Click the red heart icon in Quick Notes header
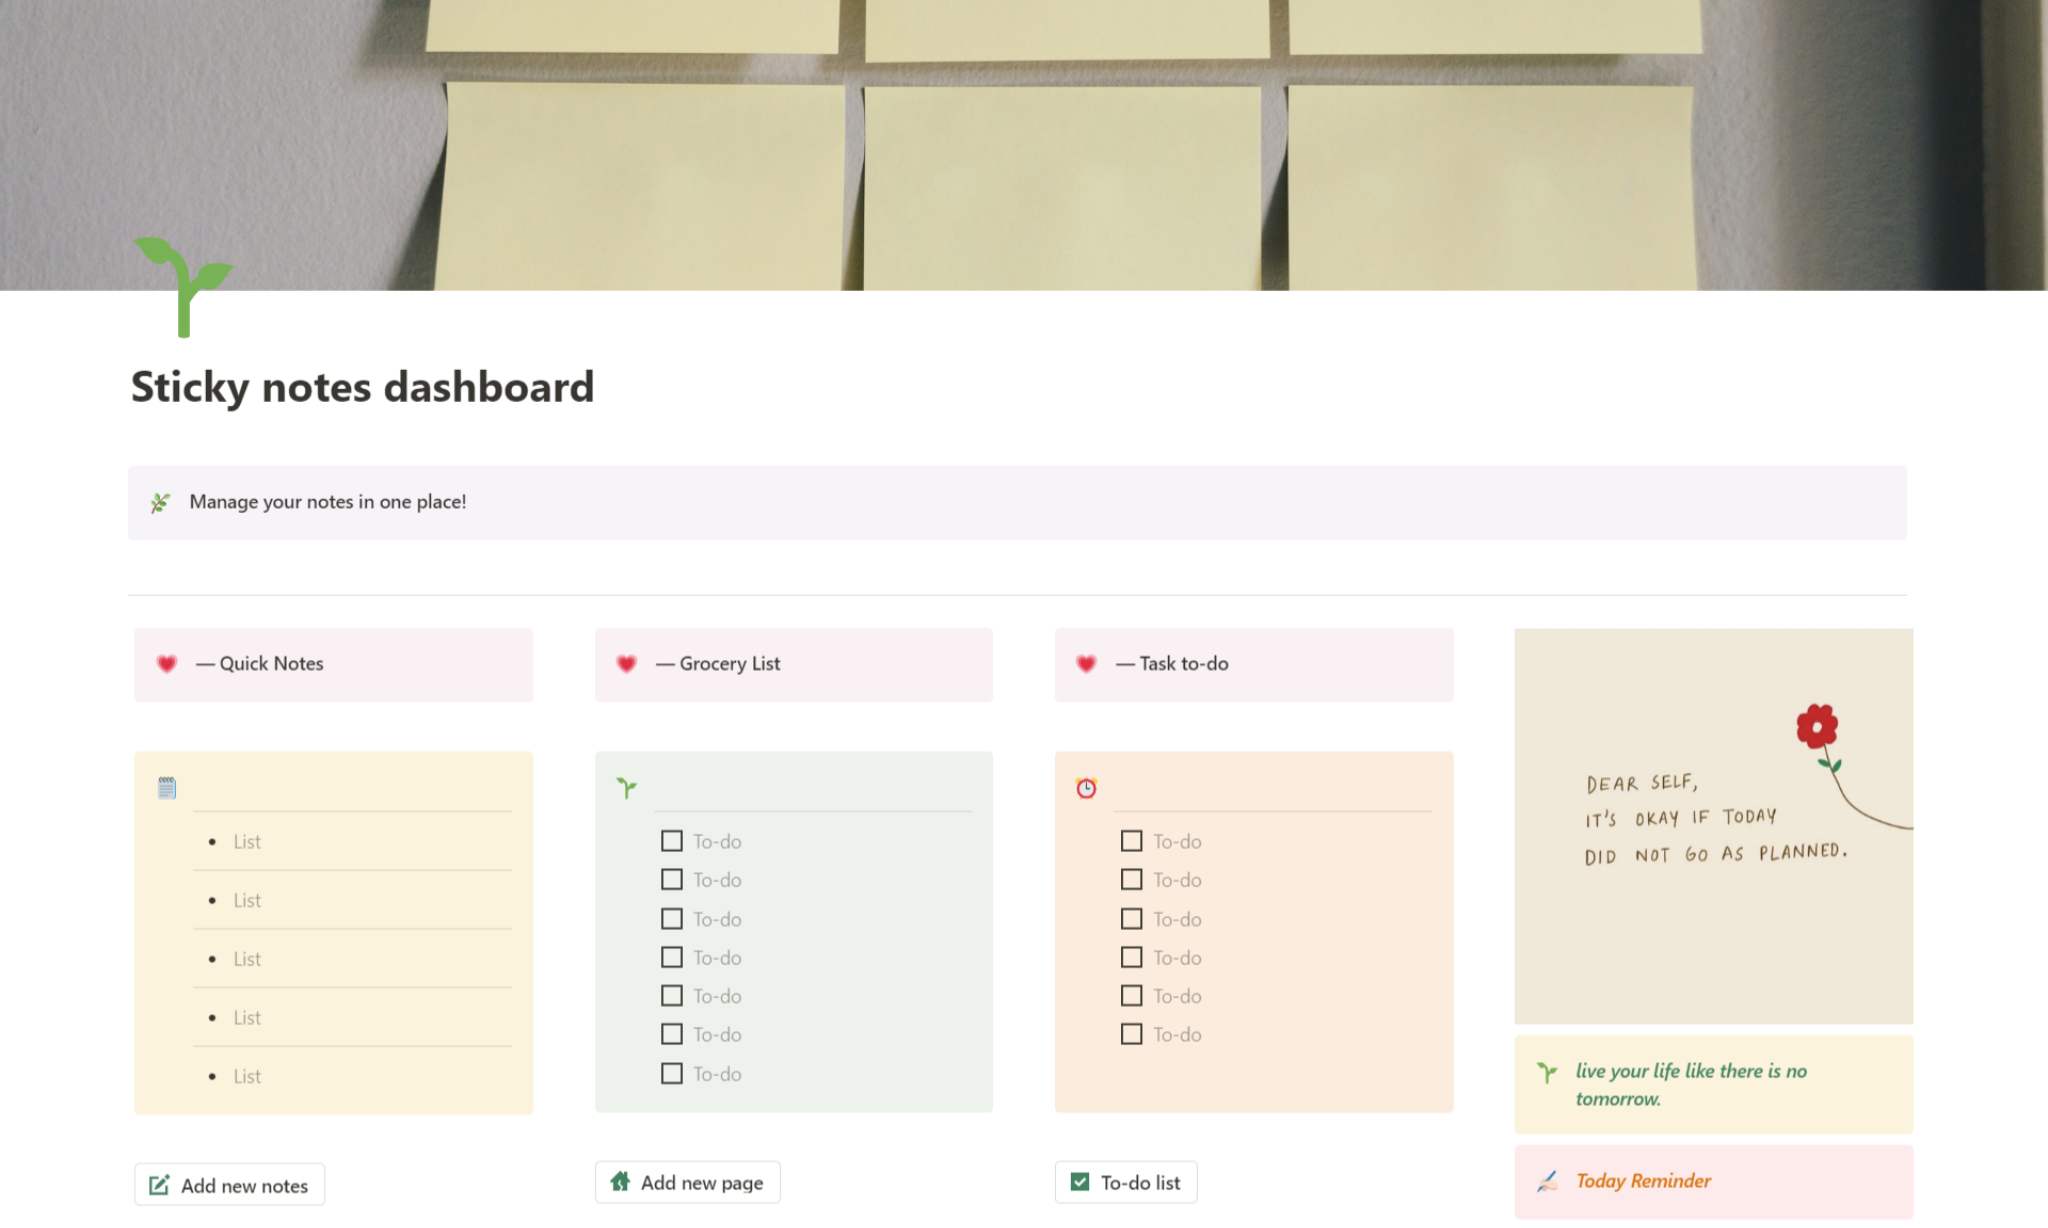The width and height of the screenshot is (2048, 1228). click(167, 664)
